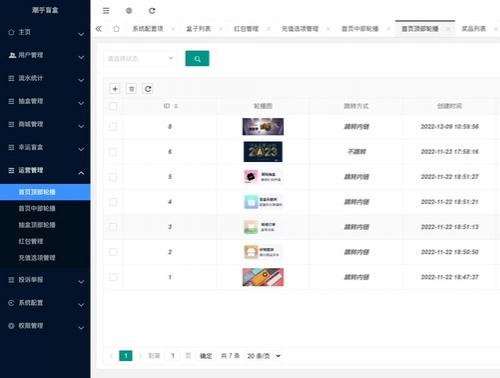
Task: Check the row with ID 4
Action: tap(113, 202)
